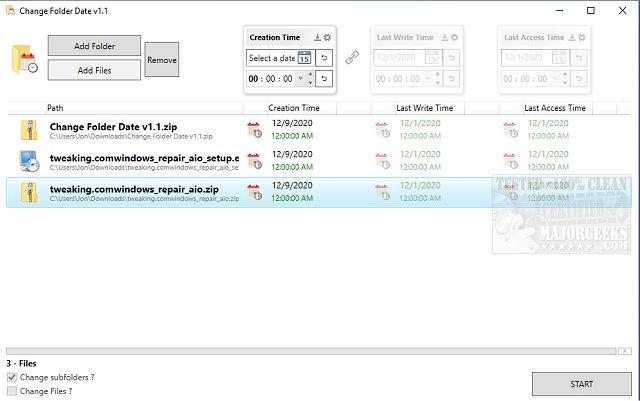Decrease Creation Time using the down stepper arrow
Viewport: 640px width, 401px height.
point(310,82)
